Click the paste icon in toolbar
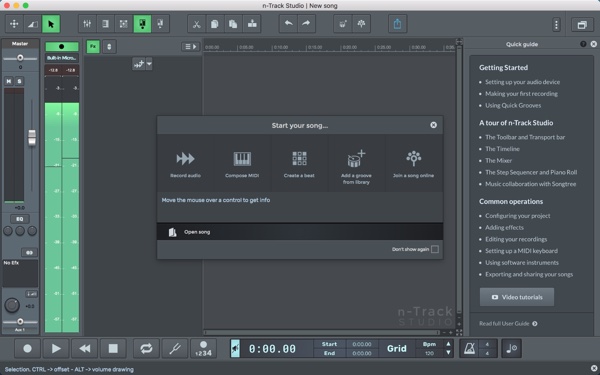The image size is (600, 375). click(233, 24)
